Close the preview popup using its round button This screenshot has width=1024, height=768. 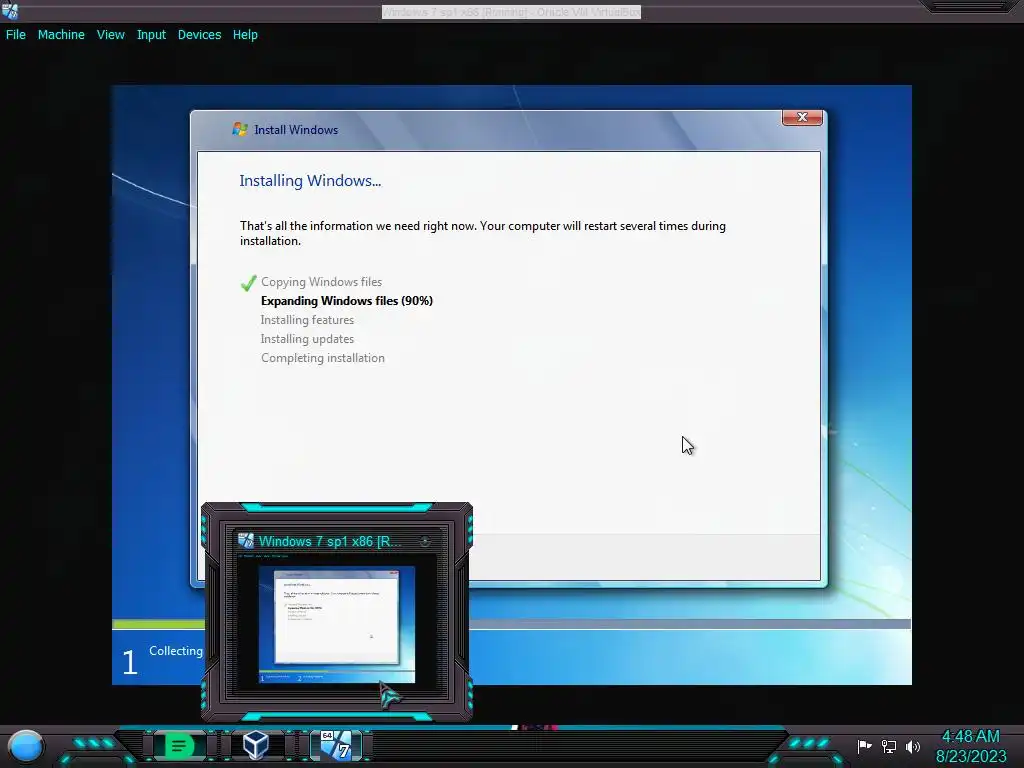424,541
